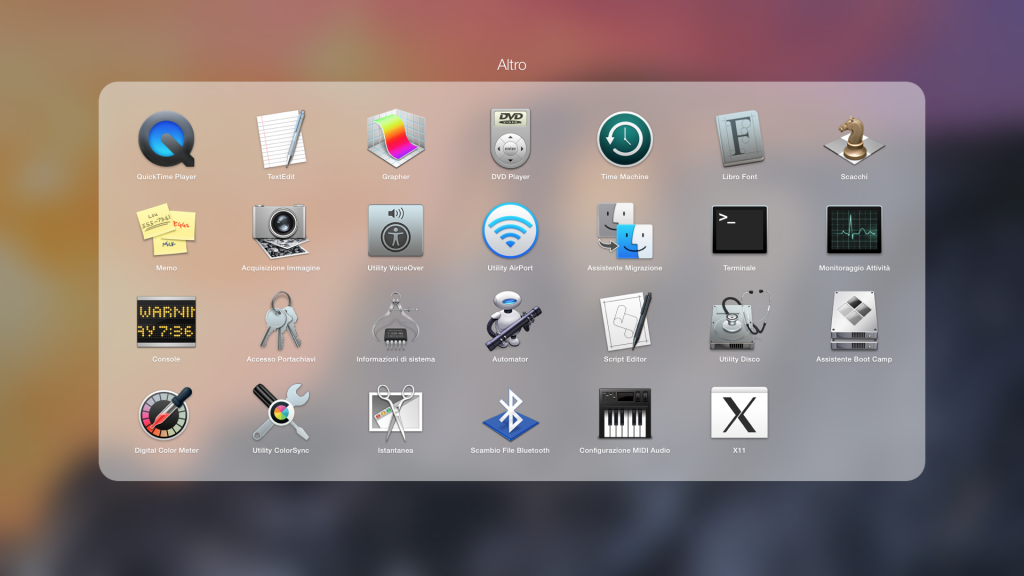Open Utility ColorSync
Image resolution: width=1024 pixels, height=576 pixels.
coord(281,412)
